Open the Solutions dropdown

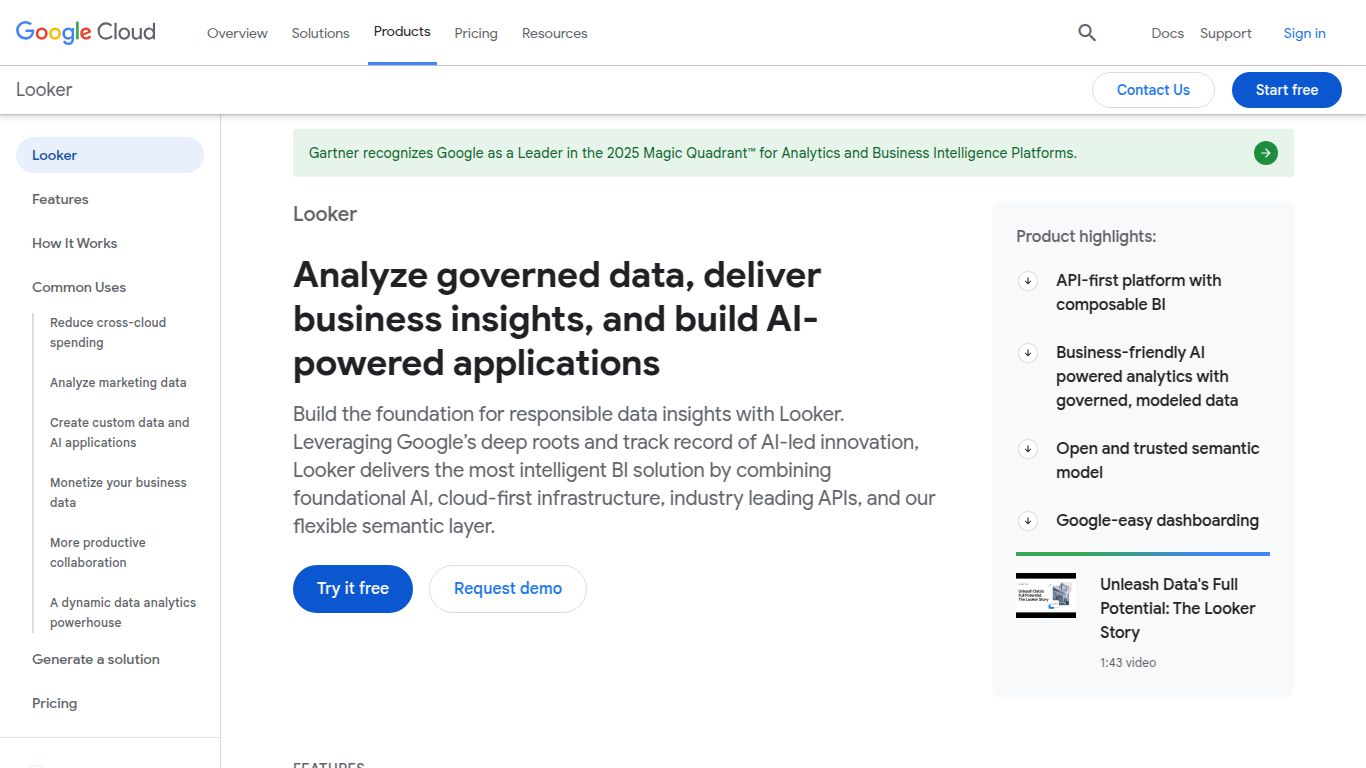(x=320, y=32)
